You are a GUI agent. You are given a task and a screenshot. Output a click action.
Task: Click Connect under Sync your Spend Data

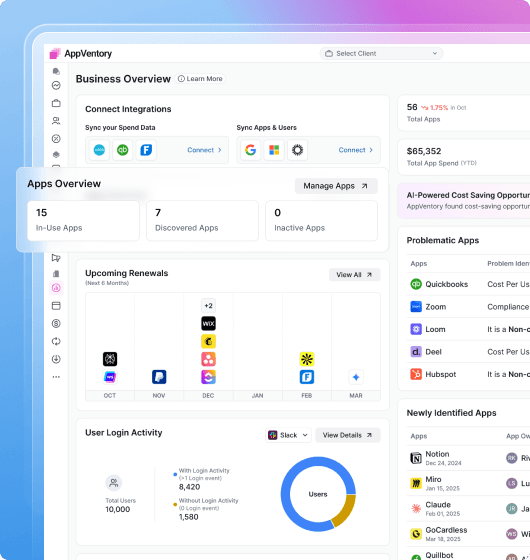(x=204, y=150)
